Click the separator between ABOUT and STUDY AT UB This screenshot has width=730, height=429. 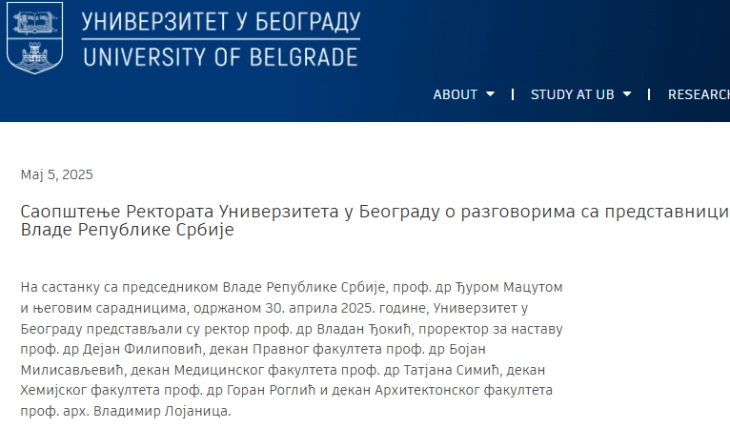tap(513, 95)
